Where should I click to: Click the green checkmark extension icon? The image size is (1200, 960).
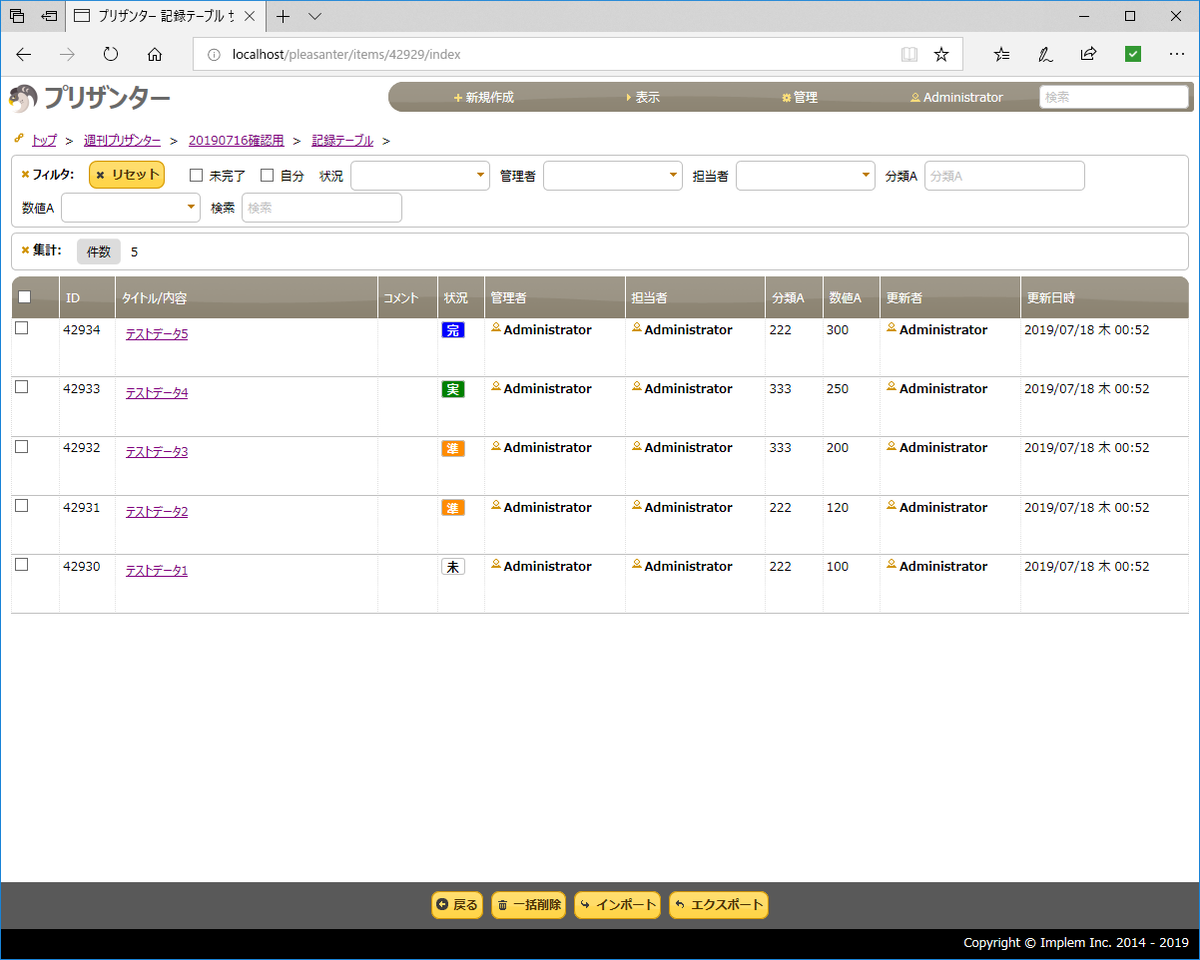pyautogui.click(x=1133, y=54)
